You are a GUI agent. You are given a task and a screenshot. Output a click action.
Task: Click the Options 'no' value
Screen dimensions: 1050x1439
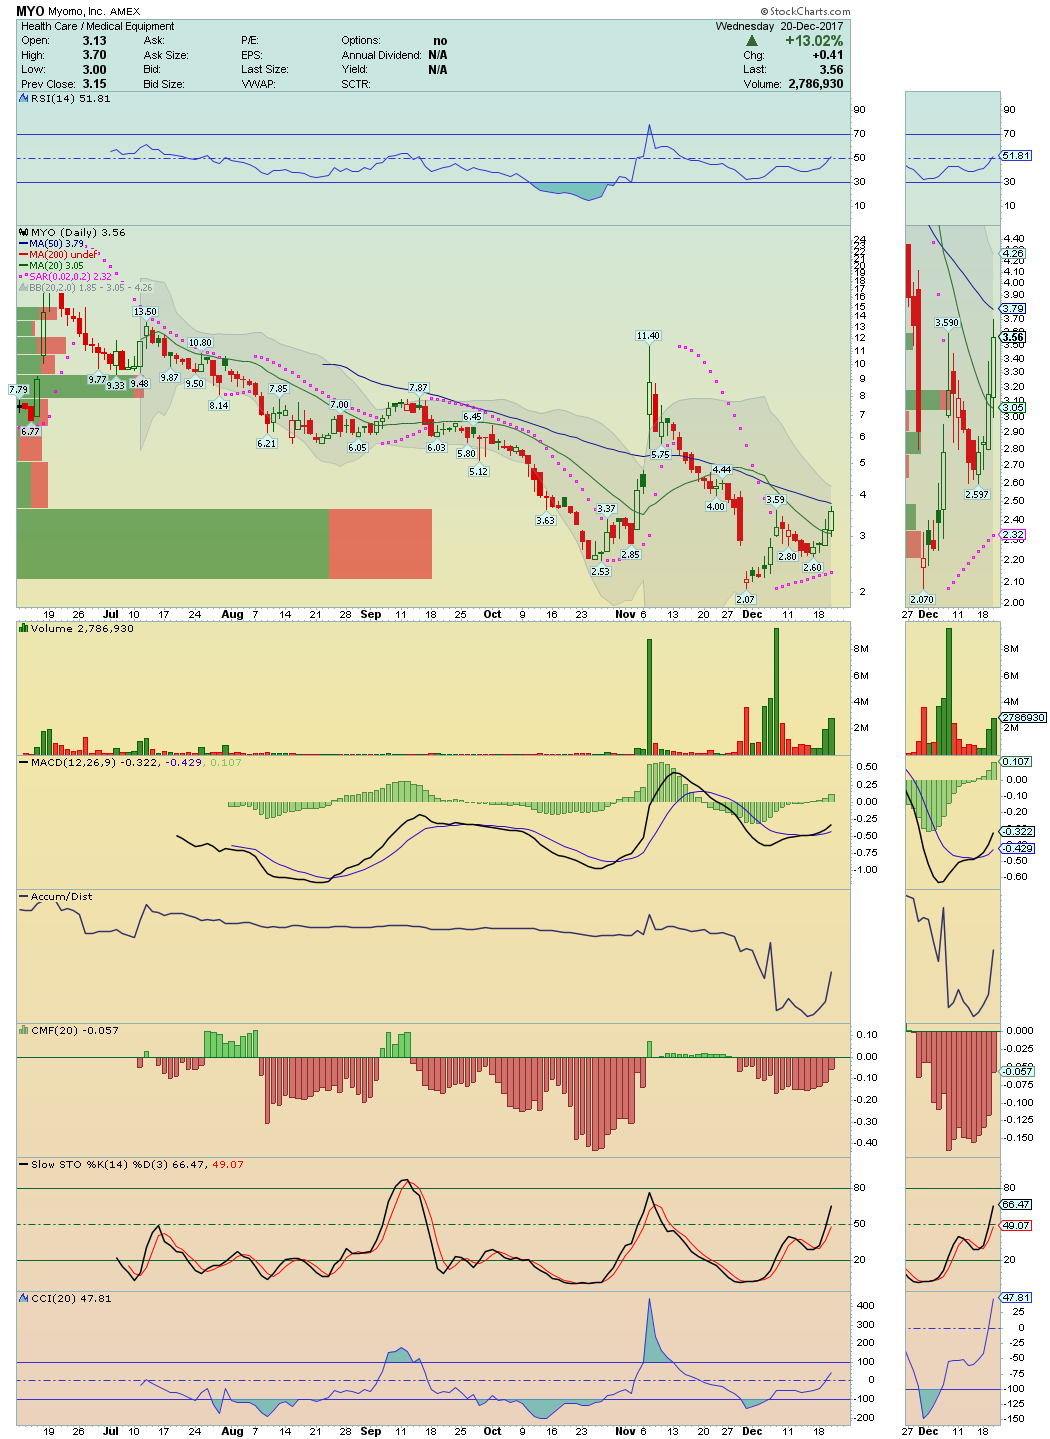440,41
